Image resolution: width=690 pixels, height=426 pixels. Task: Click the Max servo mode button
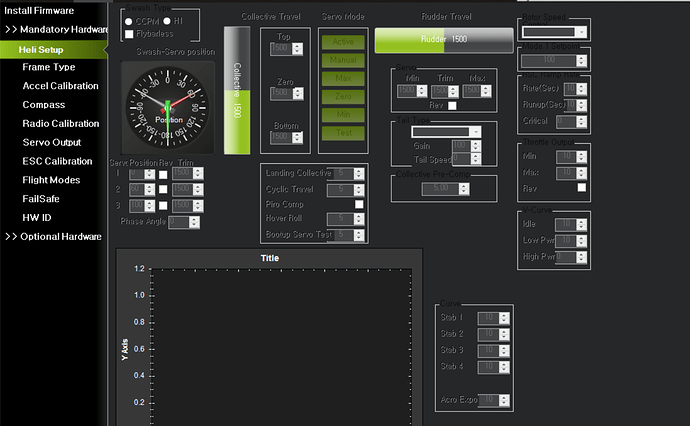[343, 78]
